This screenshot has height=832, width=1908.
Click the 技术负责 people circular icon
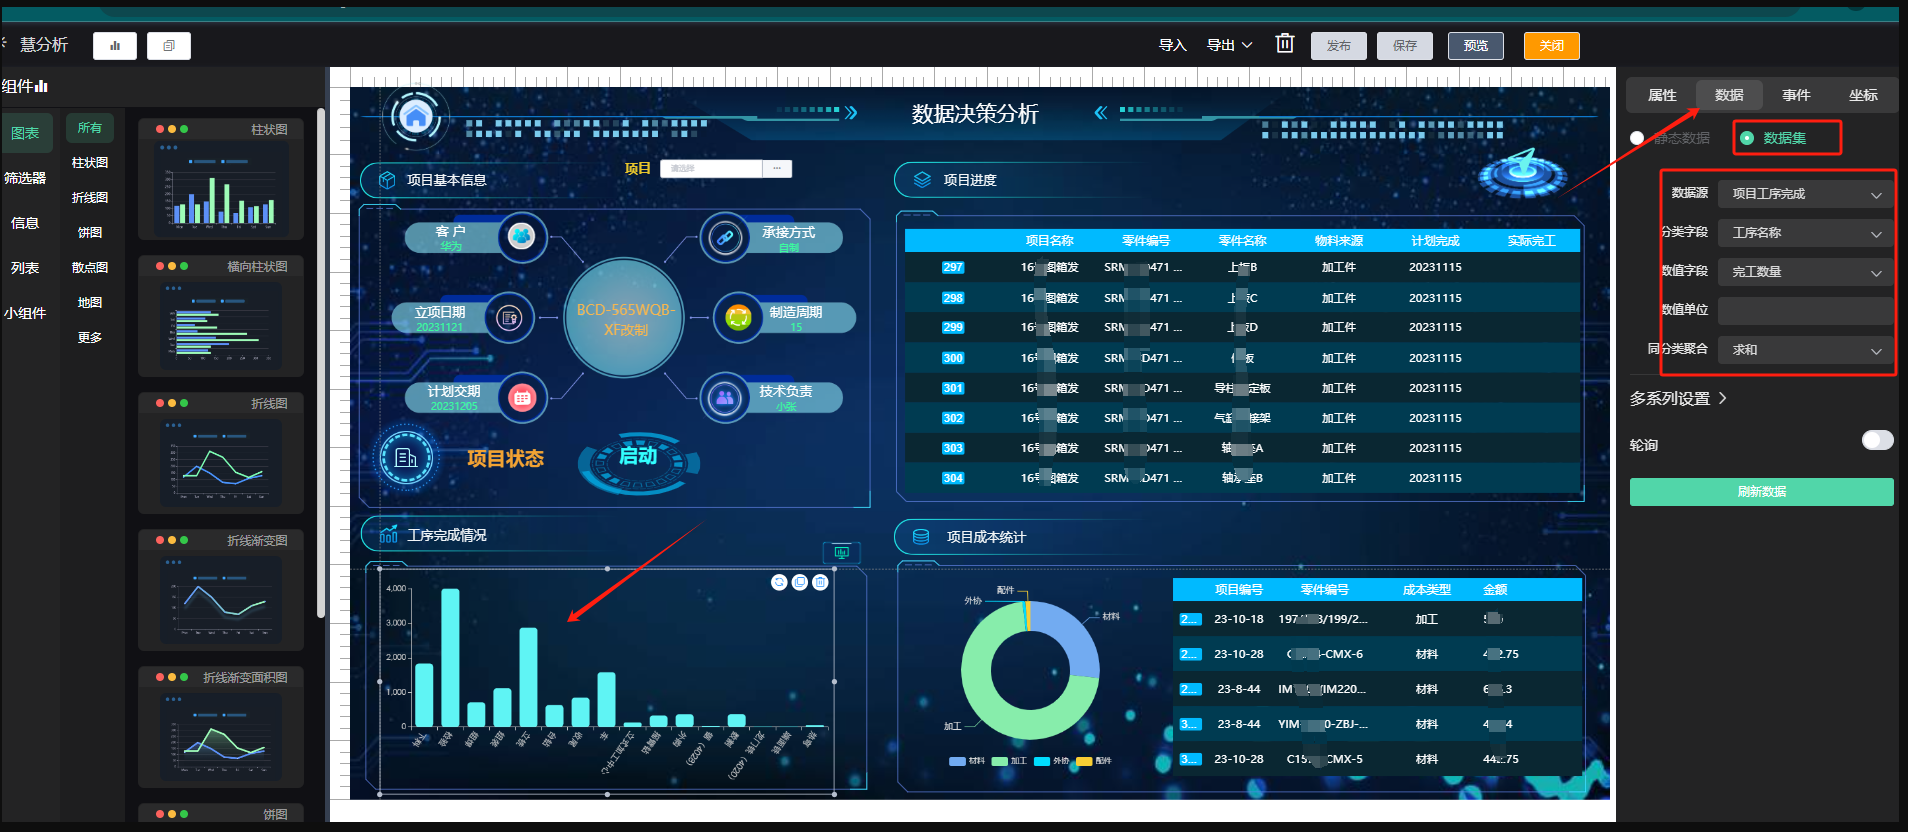point(724,397)
